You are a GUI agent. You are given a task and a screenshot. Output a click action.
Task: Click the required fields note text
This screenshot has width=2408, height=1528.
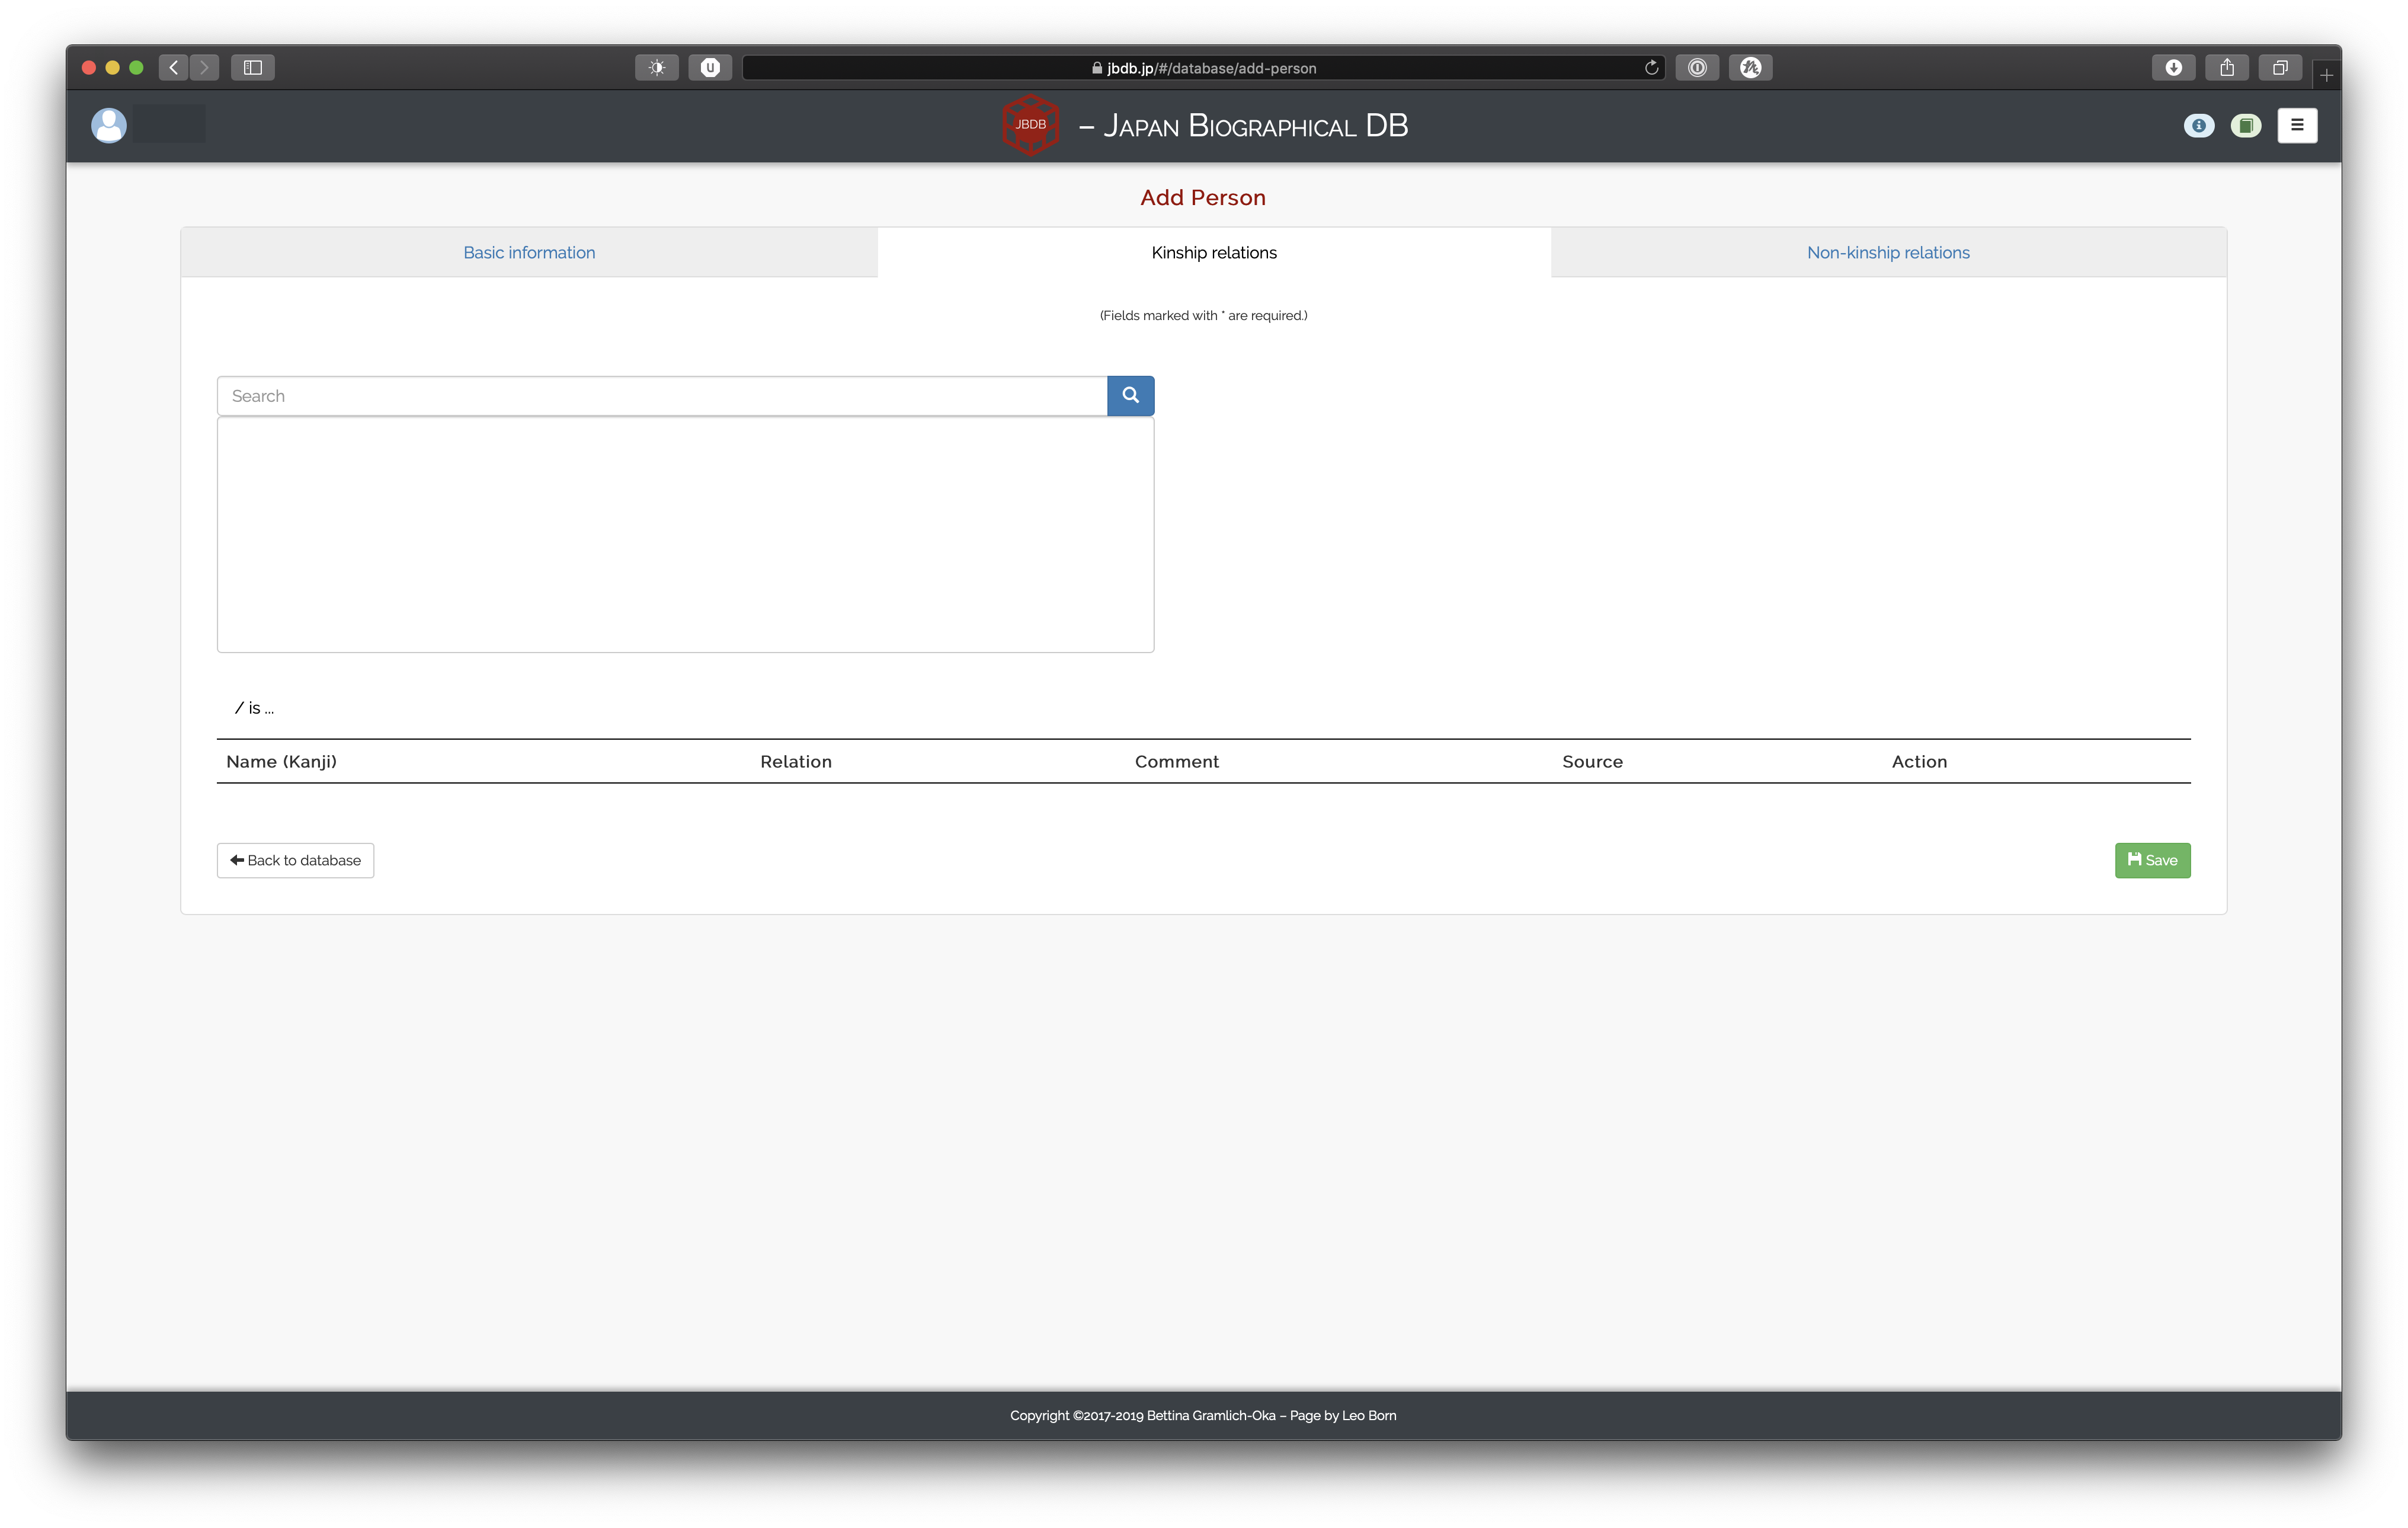(x=1203, y=315)
